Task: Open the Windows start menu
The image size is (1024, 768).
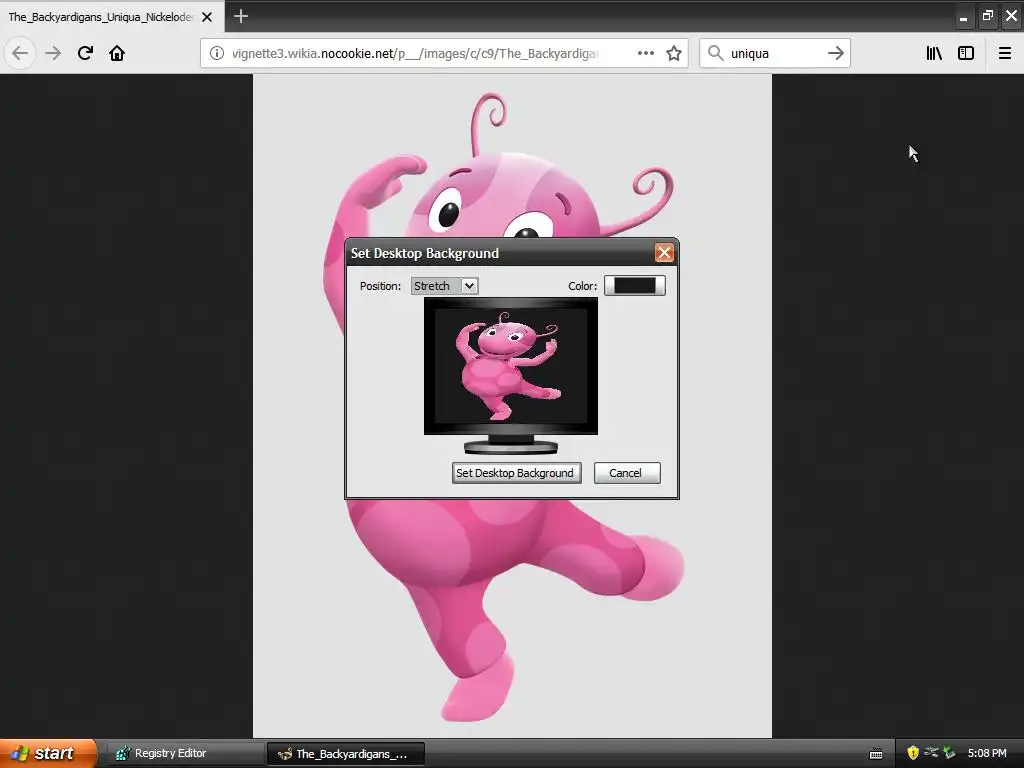Action: coord(47,753)
